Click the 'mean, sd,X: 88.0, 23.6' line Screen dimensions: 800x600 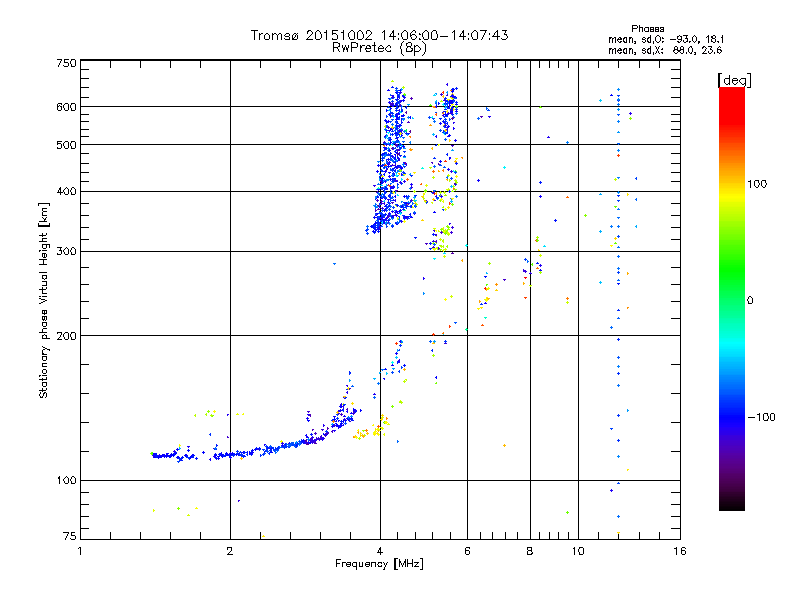click(x=665, y=50)
